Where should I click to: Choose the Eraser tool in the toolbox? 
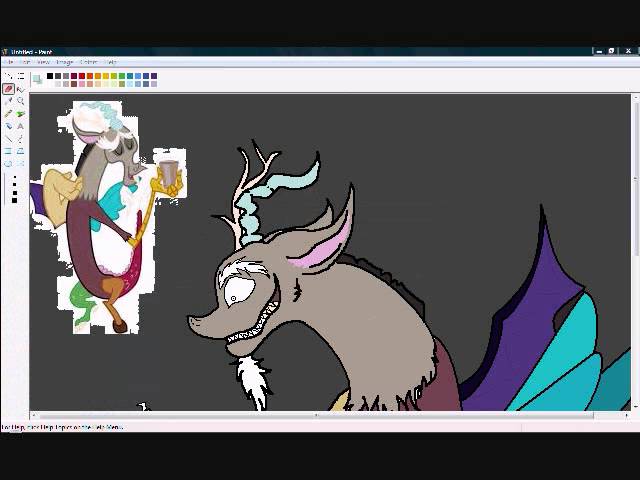pyautogui.click(x=8, y=89)
